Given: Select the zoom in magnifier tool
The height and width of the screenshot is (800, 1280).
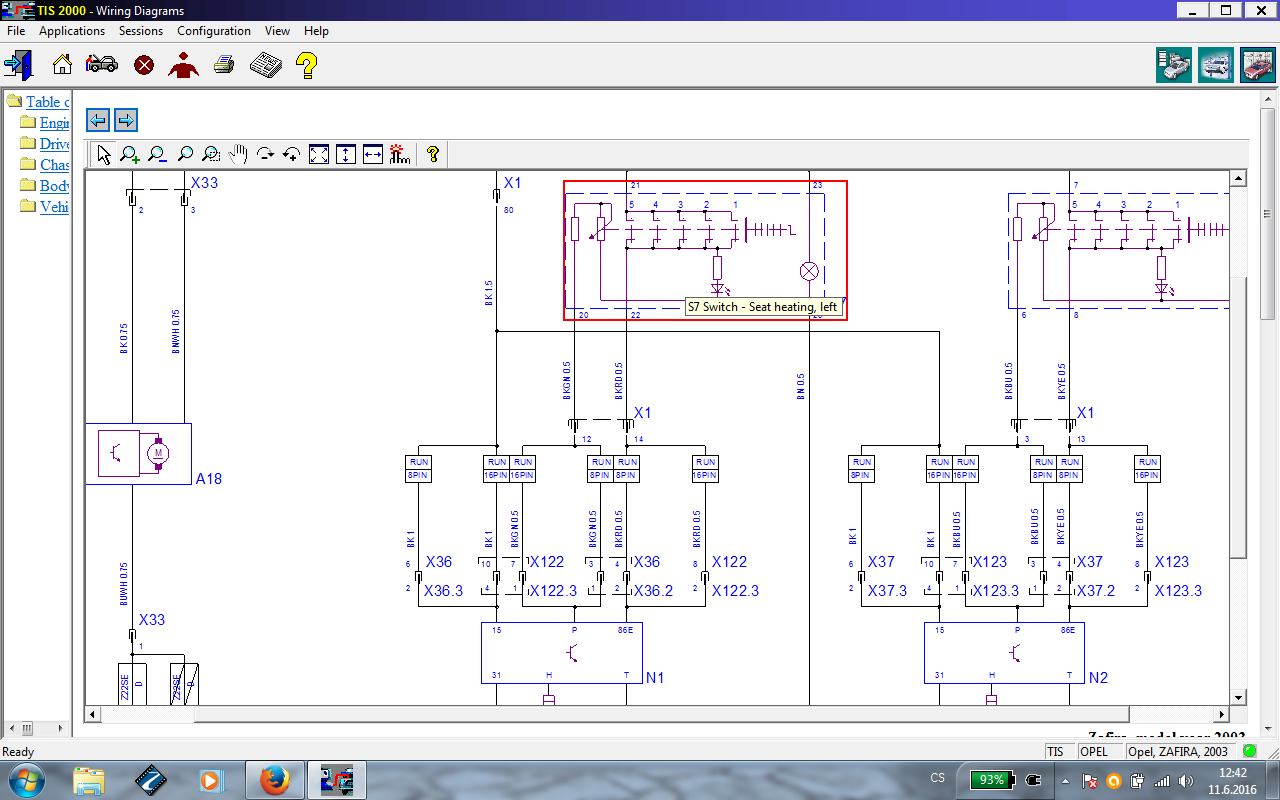Looking at the screenshot, I should [x=130, y=154].
